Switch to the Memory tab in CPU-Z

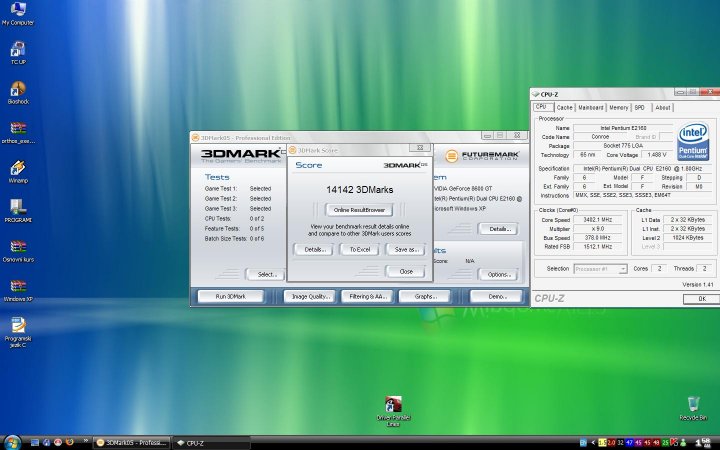coord(619,107)
